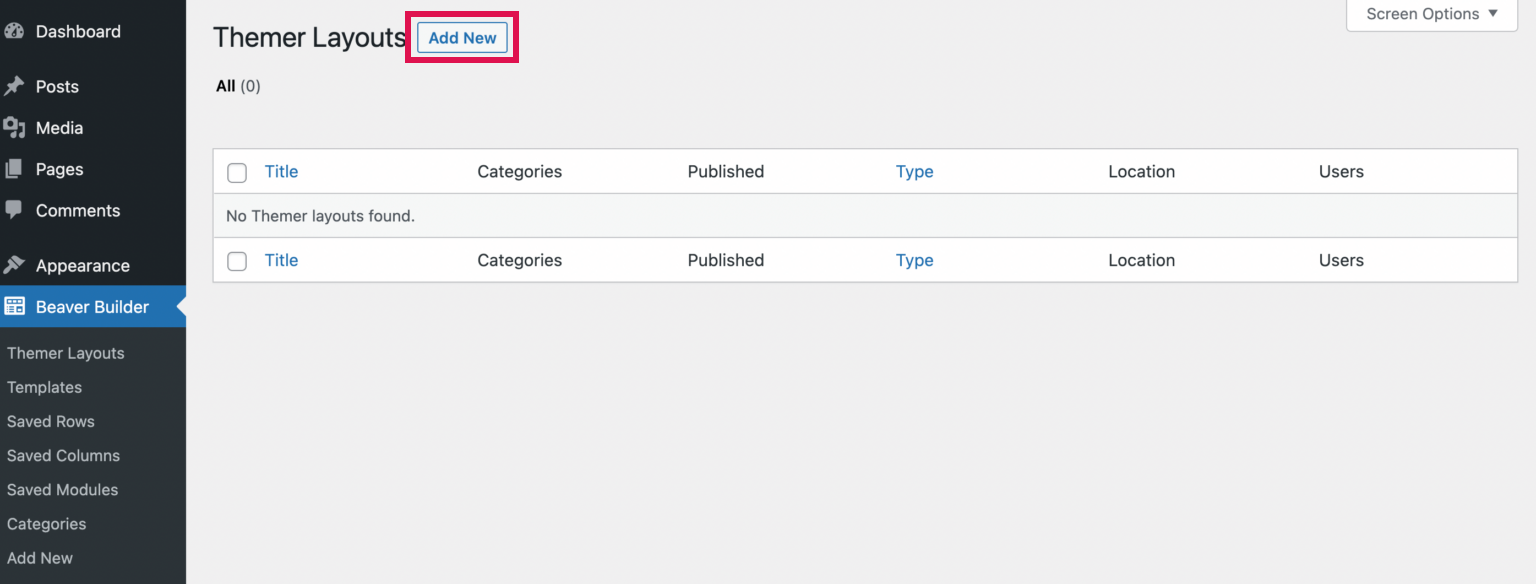This screenshot has height=584, width=1536.
Task: Sort by Type in table footer
Action: pyautogui.click(x=914, y=260)
